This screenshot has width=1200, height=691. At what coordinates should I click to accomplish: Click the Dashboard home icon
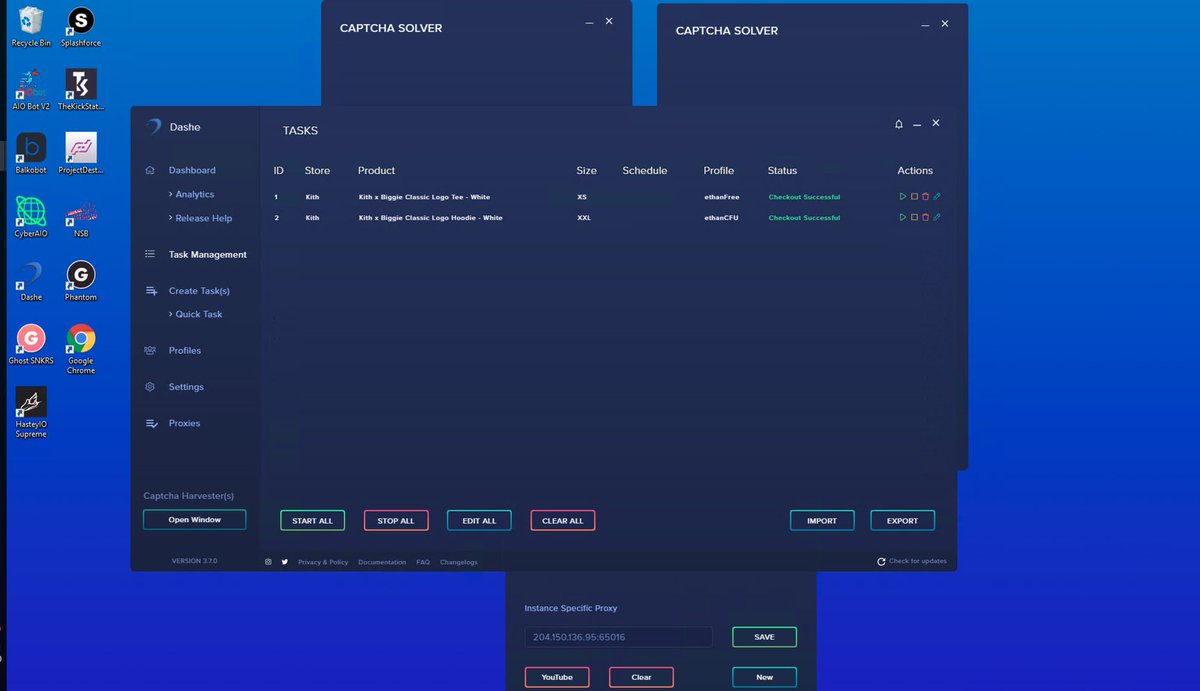[150, 170]
